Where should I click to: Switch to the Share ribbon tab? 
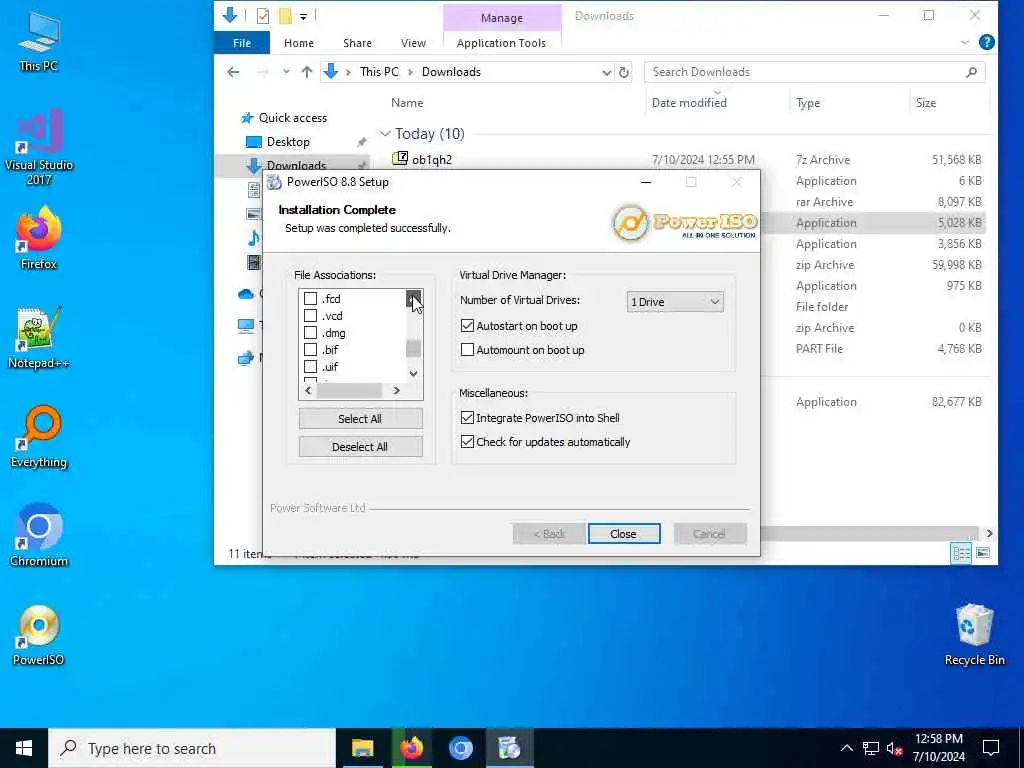click(357, 43)
